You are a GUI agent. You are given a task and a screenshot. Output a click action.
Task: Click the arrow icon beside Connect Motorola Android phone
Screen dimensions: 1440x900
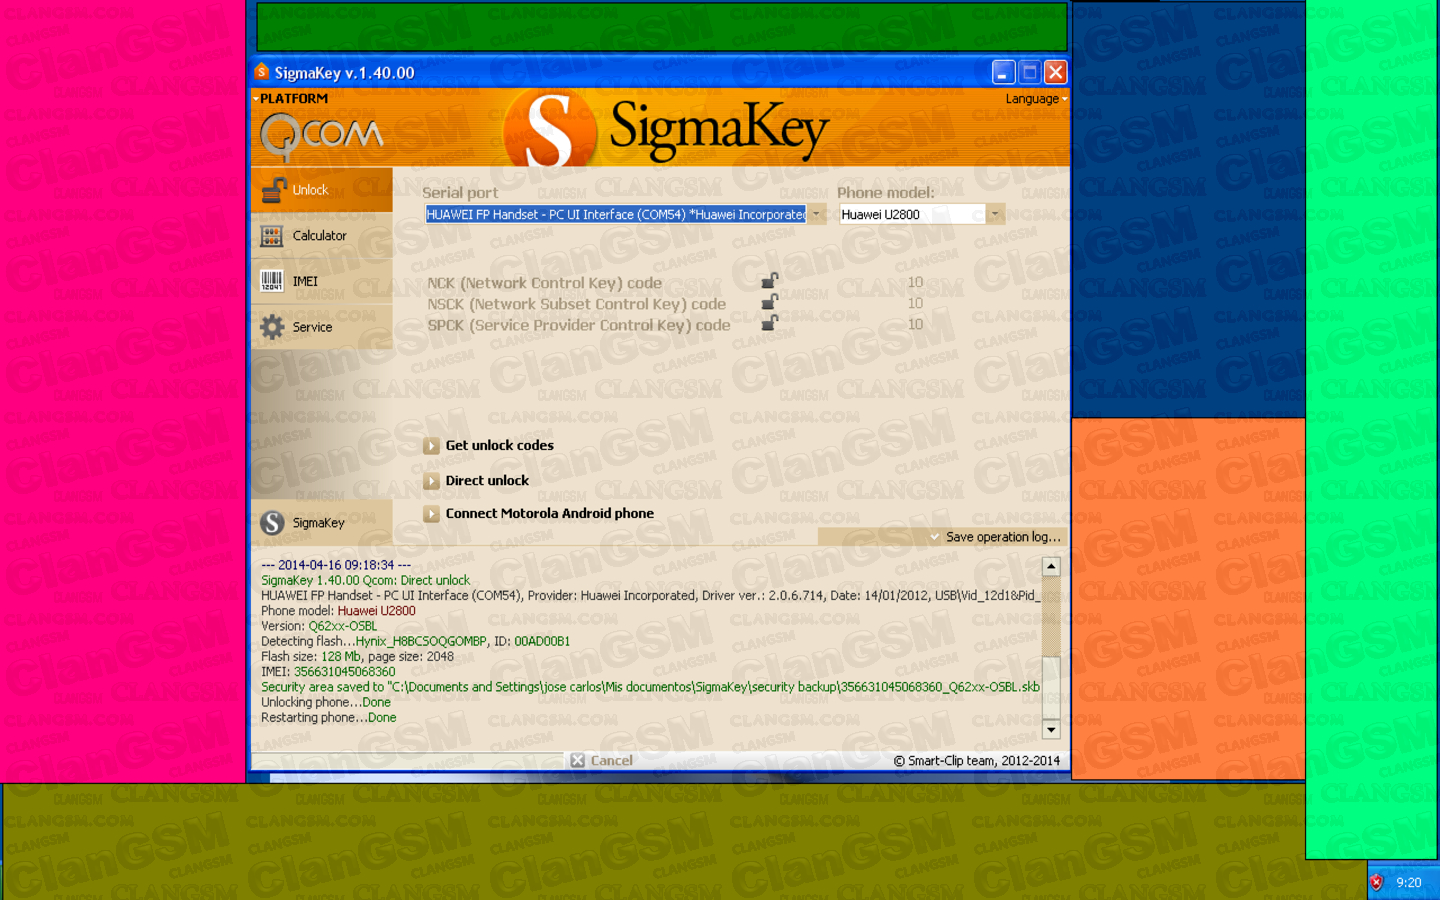pyautogui.click(x=431, y=514)
